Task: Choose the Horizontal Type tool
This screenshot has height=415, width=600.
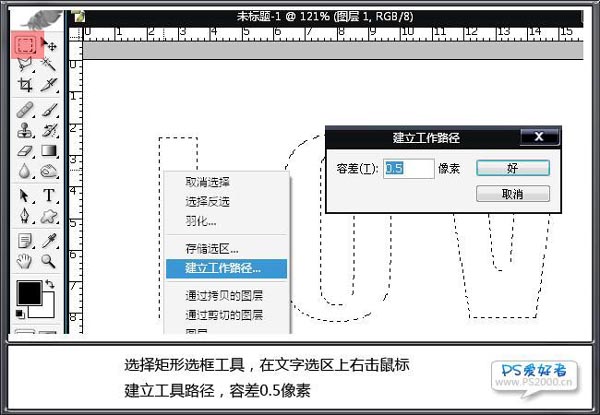Action: (x=49, y=194)
